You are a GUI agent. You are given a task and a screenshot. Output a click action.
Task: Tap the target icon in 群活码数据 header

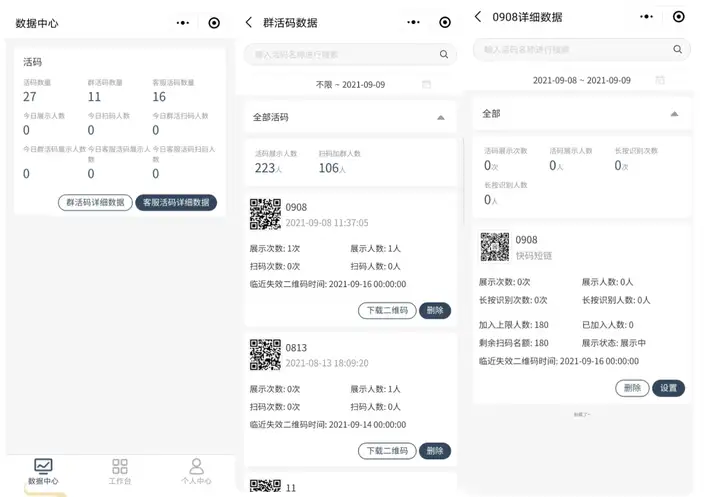point(445,22)
